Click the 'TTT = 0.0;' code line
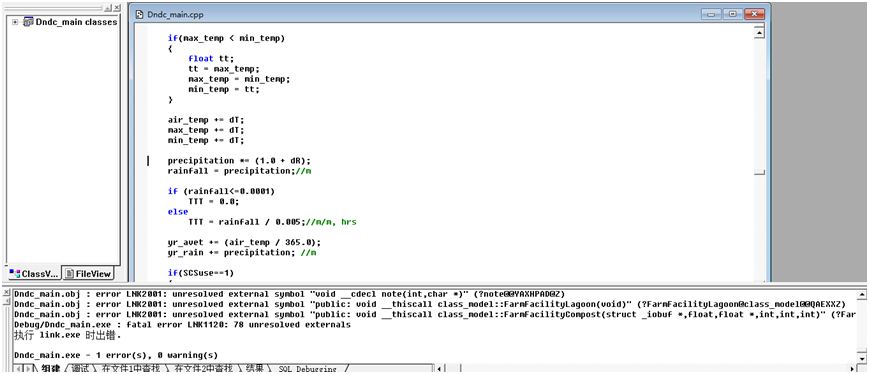 coord(213,202)
